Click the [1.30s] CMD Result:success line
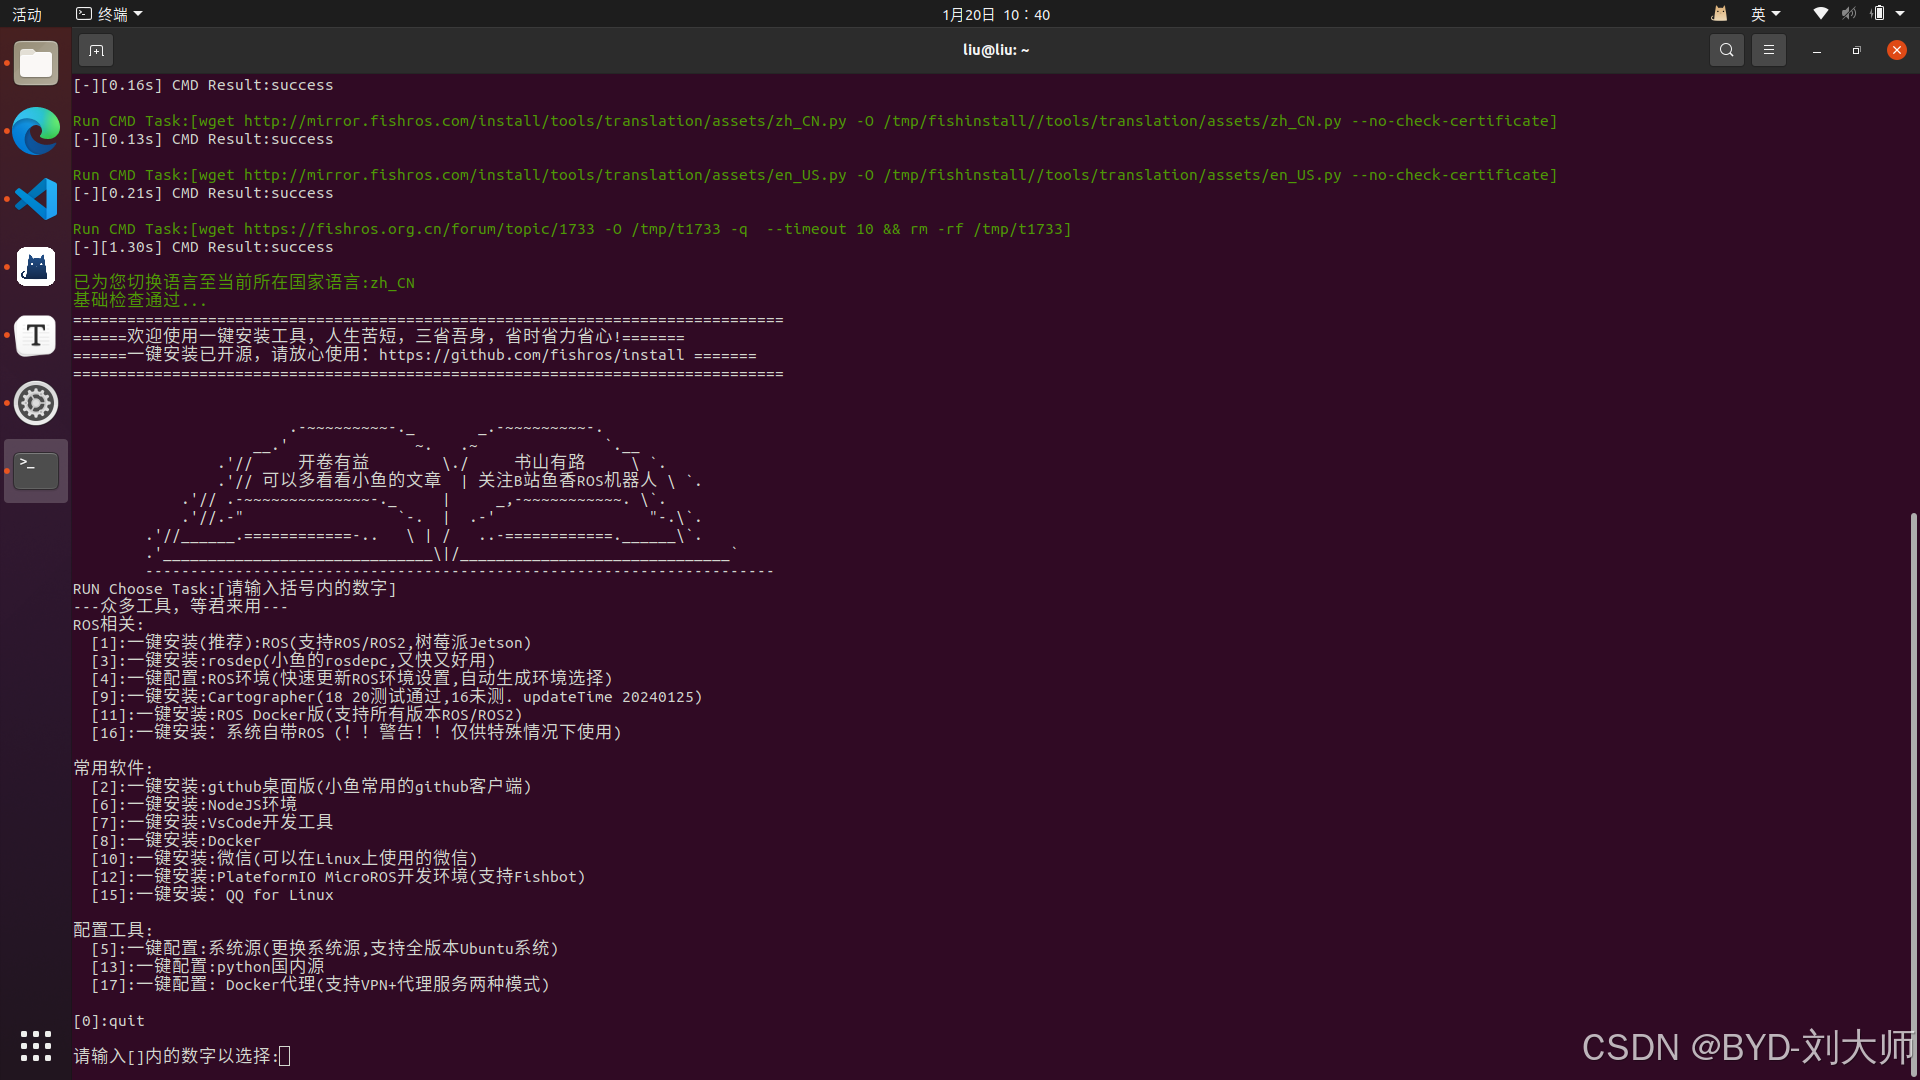The height and width of the screenshot is (1080, 1920). tap(203, 247)
